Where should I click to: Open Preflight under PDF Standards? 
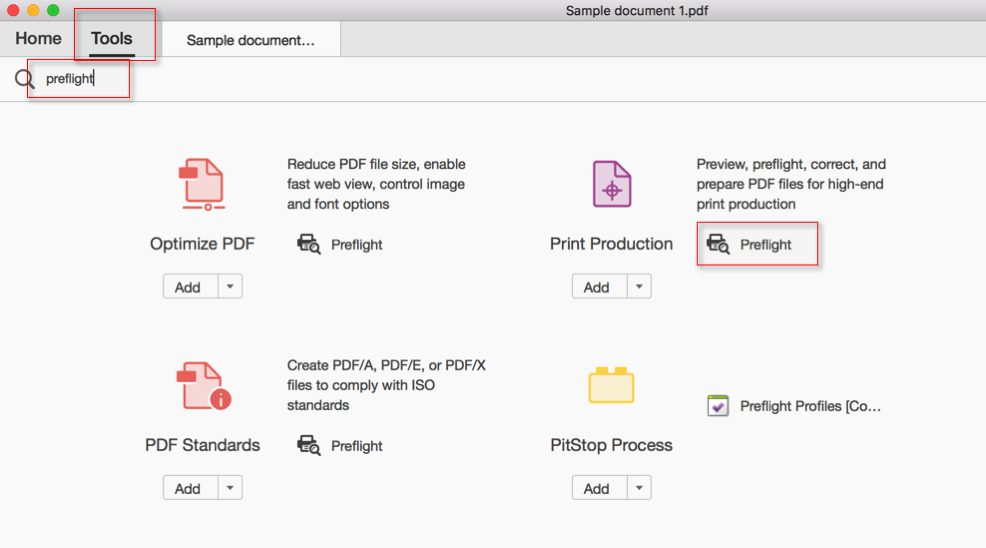[x=340, y=446]
